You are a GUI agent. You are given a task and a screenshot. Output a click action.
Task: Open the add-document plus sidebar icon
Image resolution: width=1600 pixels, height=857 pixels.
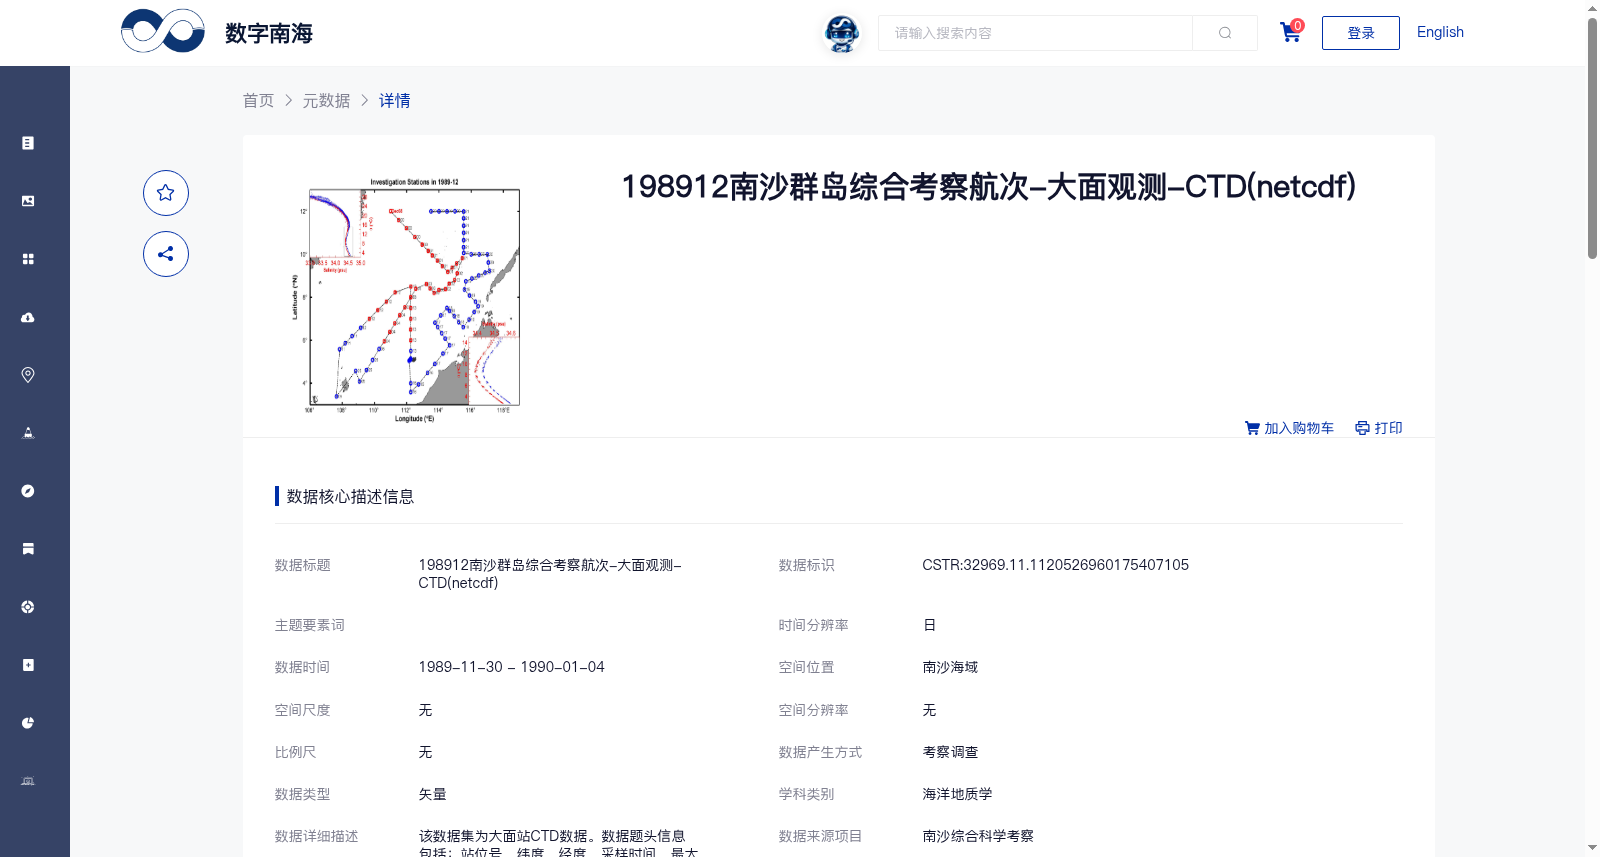[x=28, y=665]
